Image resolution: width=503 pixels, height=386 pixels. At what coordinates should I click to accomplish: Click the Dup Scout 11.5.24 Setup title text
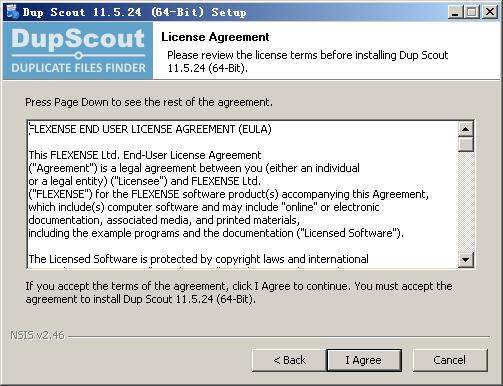coord(135,12)
